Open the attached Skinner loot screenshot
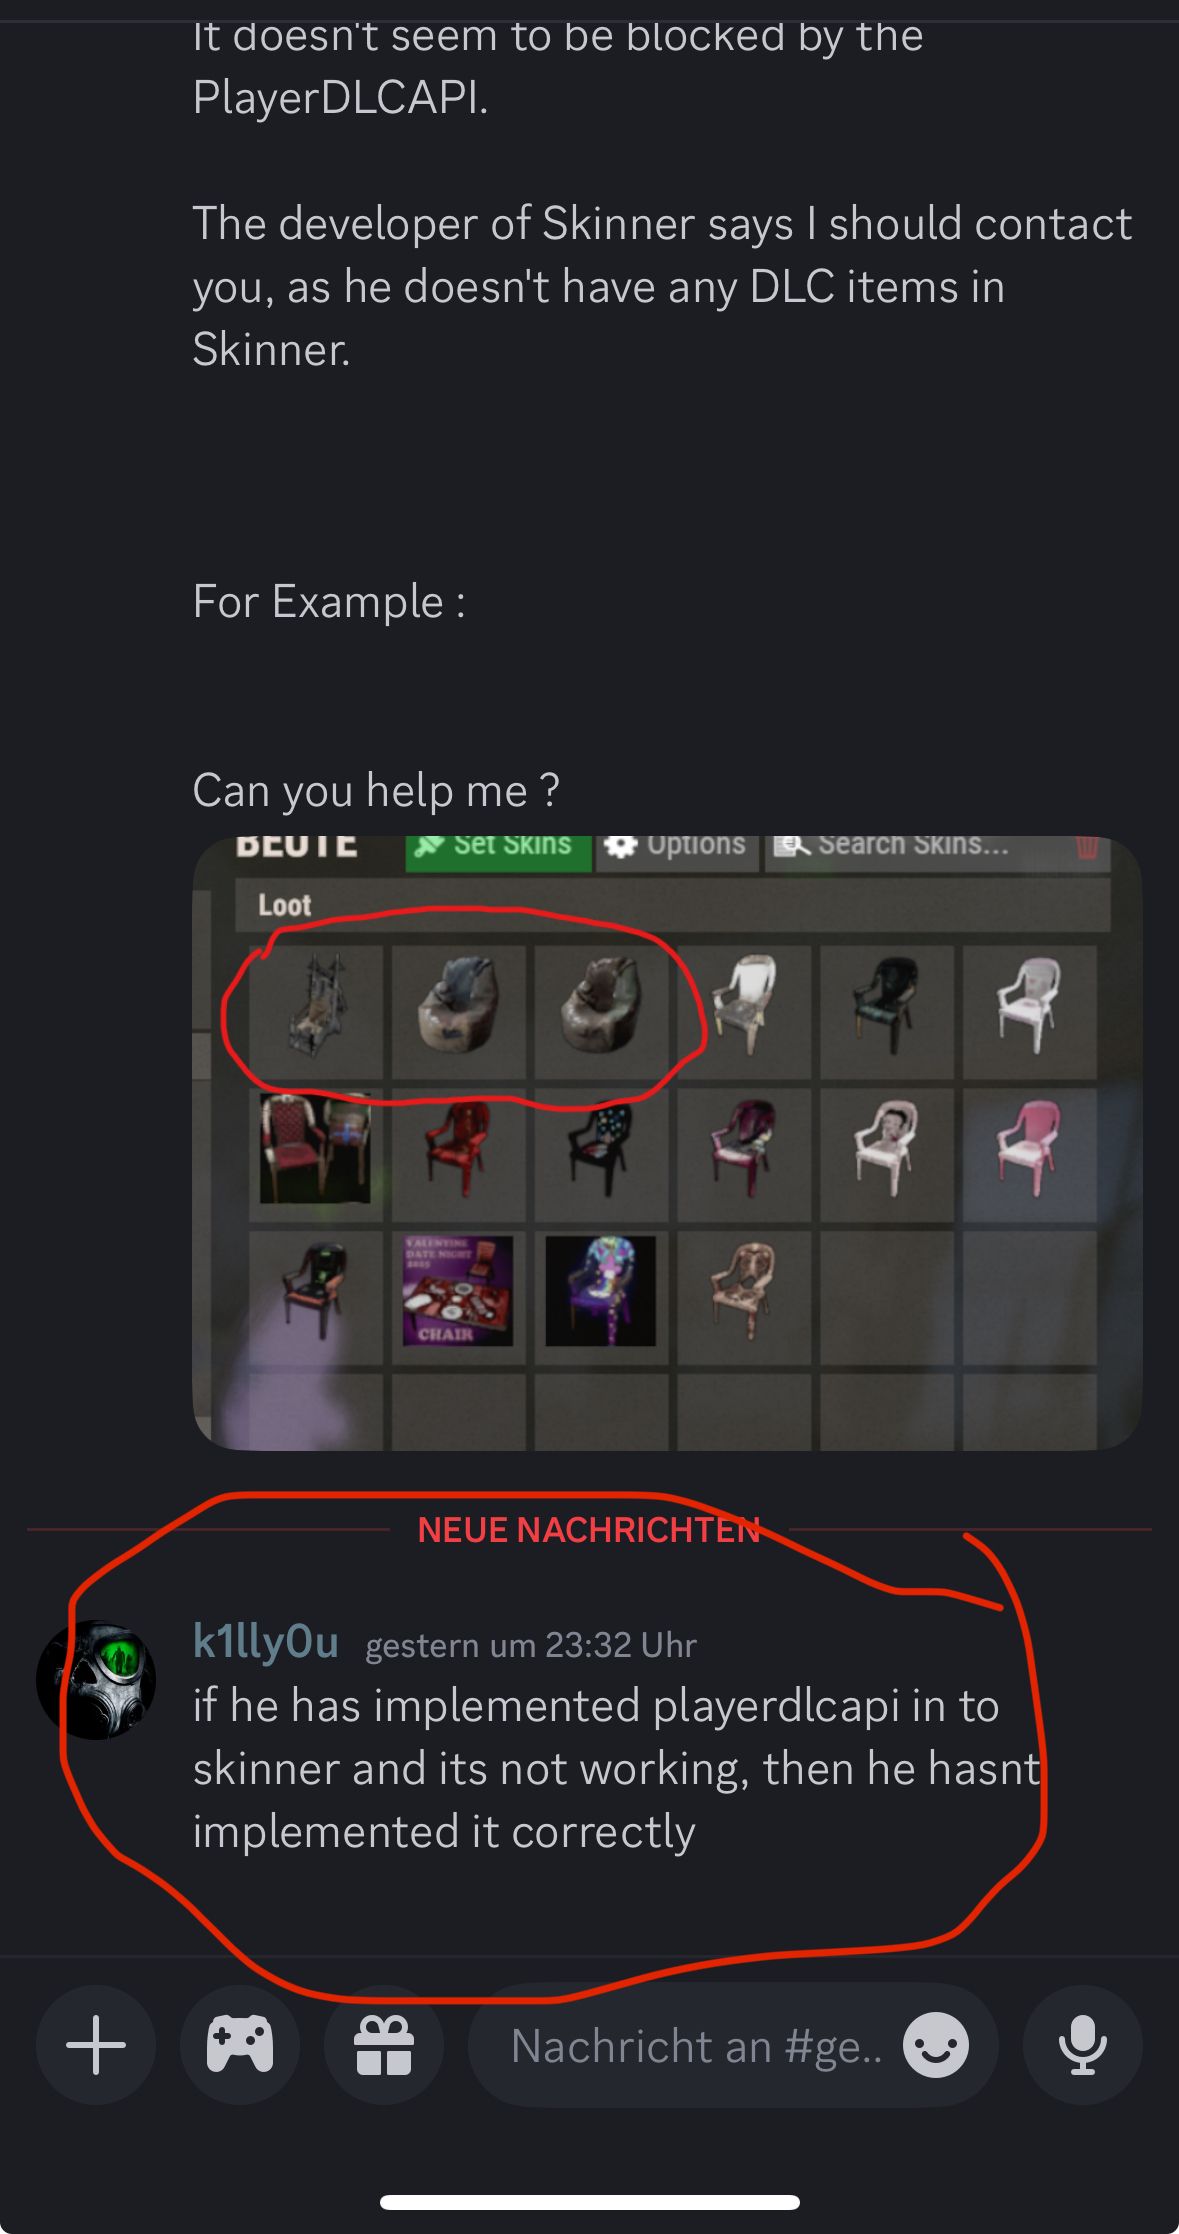Viewport: 1179px width, 2234px height. pyautogui.click(x=667, y=1143)
